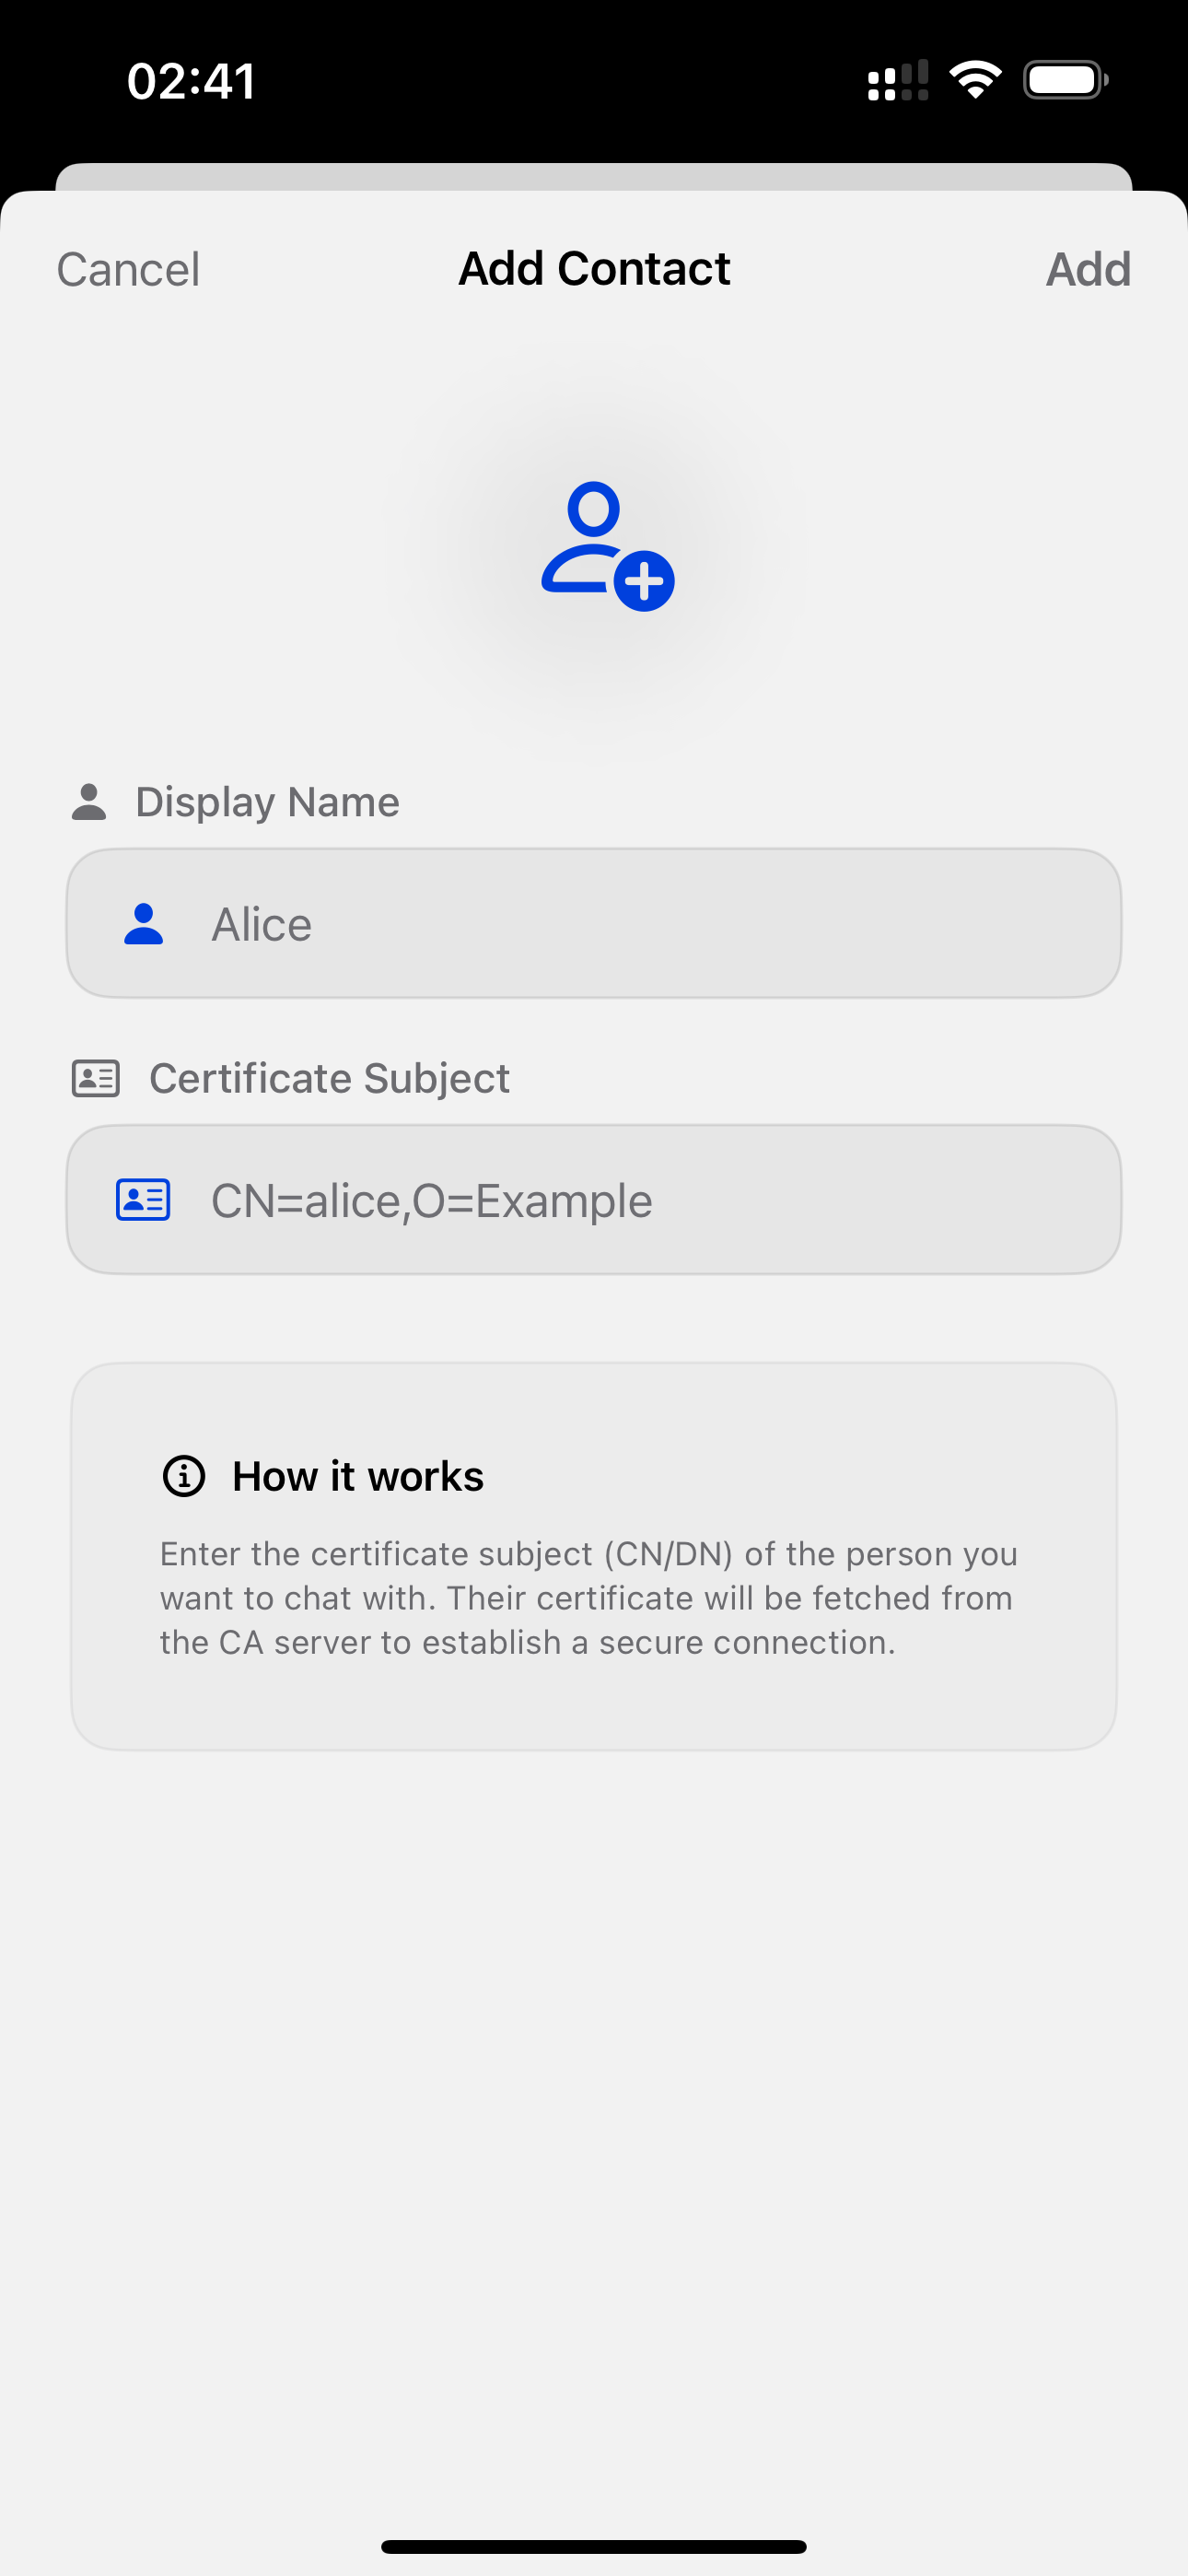This screenshot has height=2576, width=1188.
Task: Tap the battery indicator in the status bar
Action: tap(1065, 80)
